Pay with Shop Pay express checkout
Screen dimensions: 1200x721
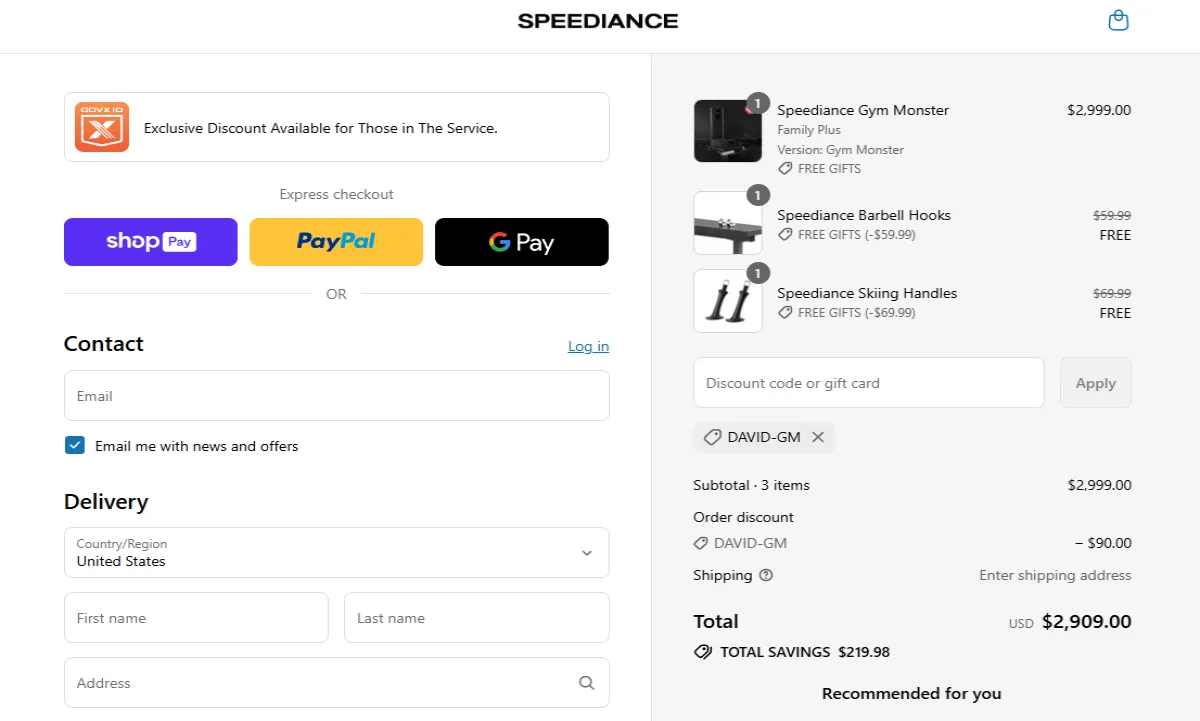pos(151,242)
